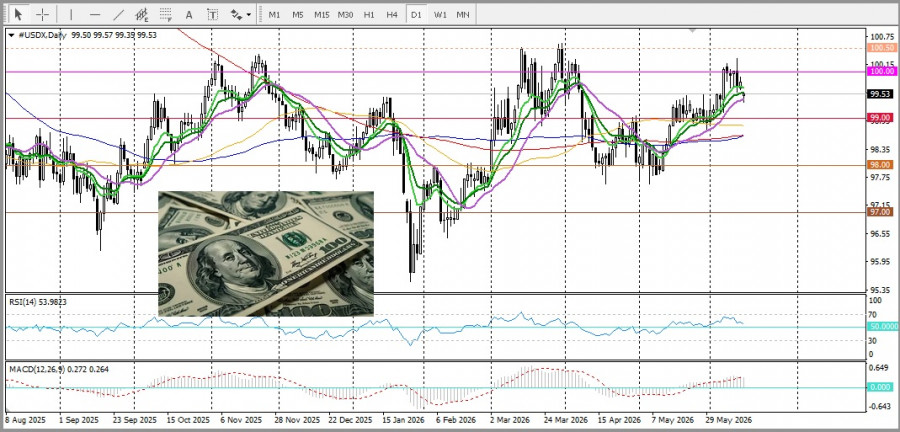Click the black 99.53 current price label
Viewport: 900px width, 432px height.
click(881, 94)
